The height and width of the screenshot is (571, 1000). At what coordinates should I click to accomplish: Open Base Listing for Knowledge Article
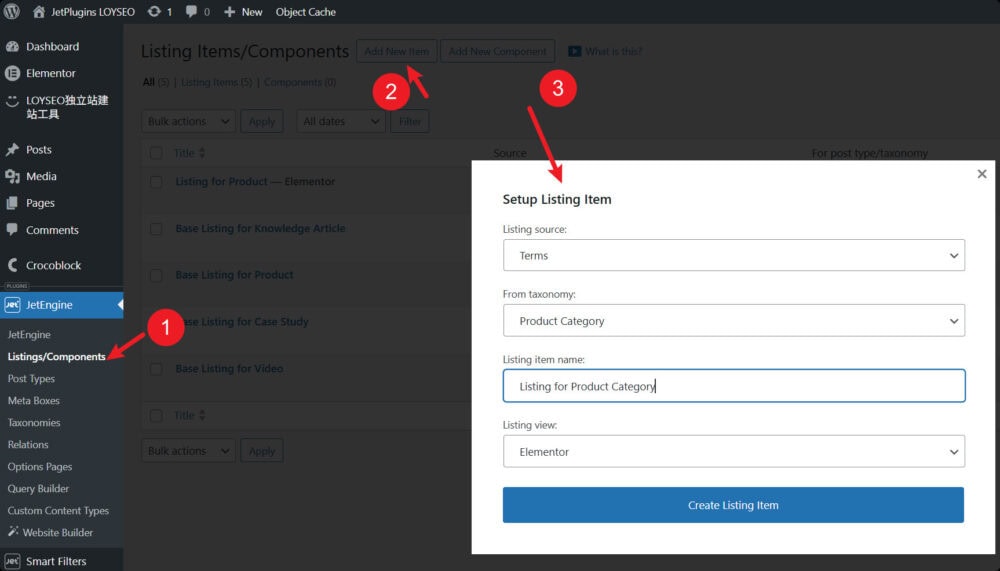click(x=260, y=228)
